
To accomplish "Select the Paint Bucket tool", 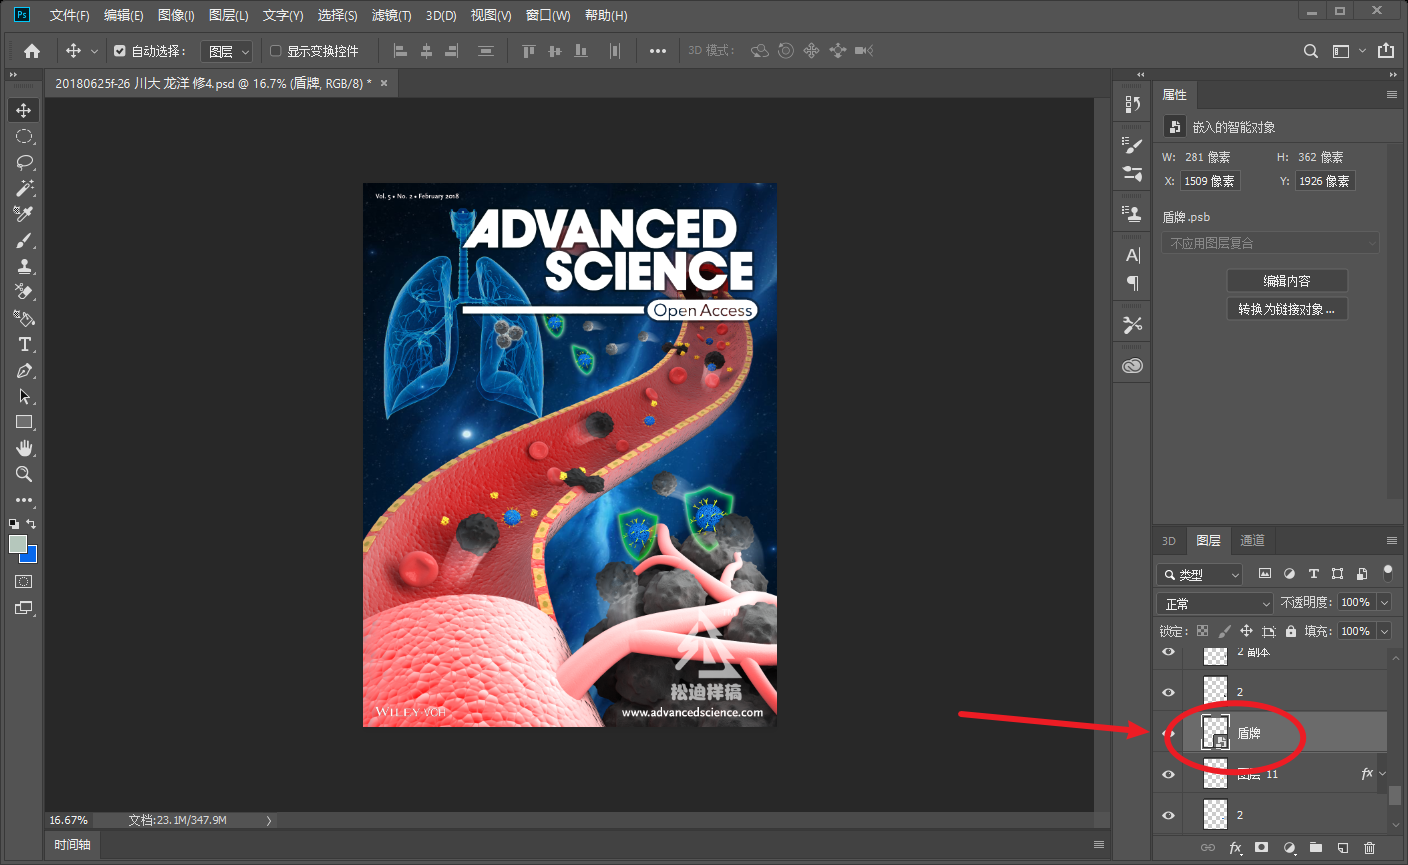I will click(24, 318).
